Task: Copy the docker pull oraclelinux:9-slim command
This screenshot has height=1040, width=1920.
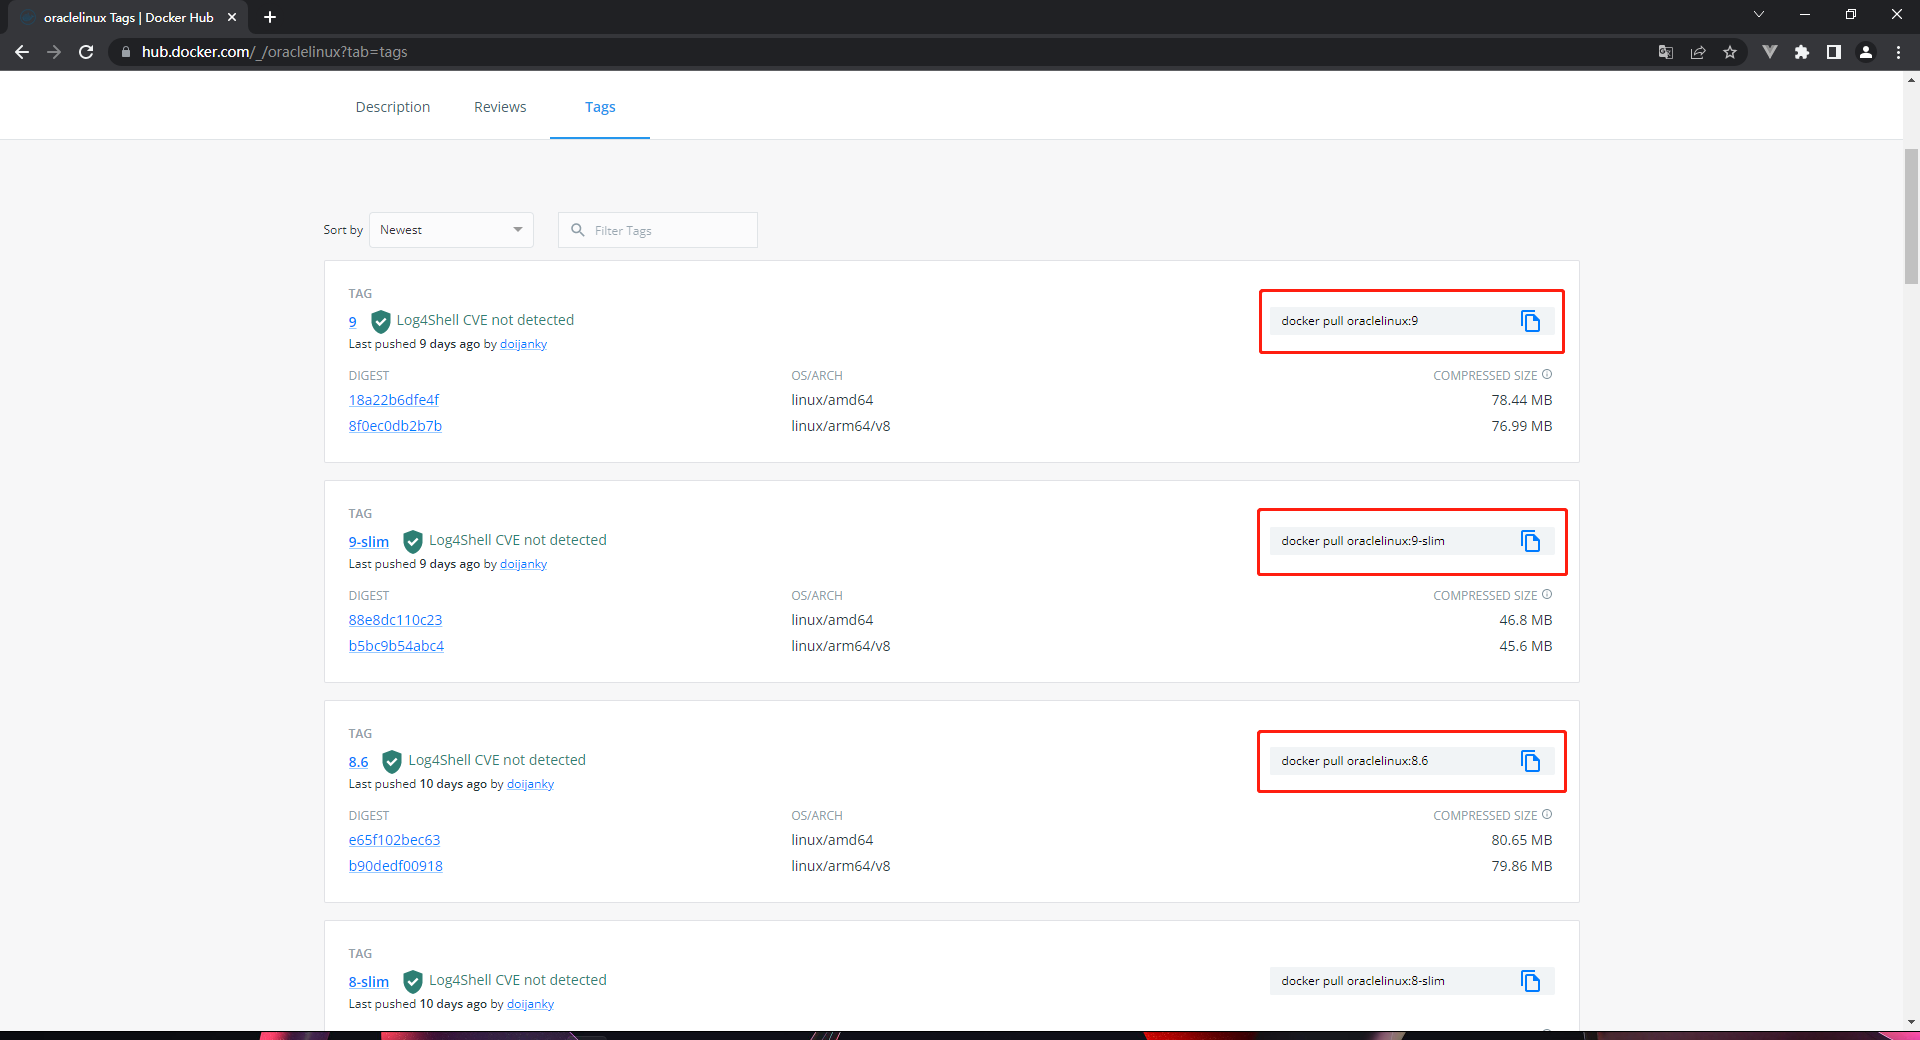Action: tap(1530, 541)
